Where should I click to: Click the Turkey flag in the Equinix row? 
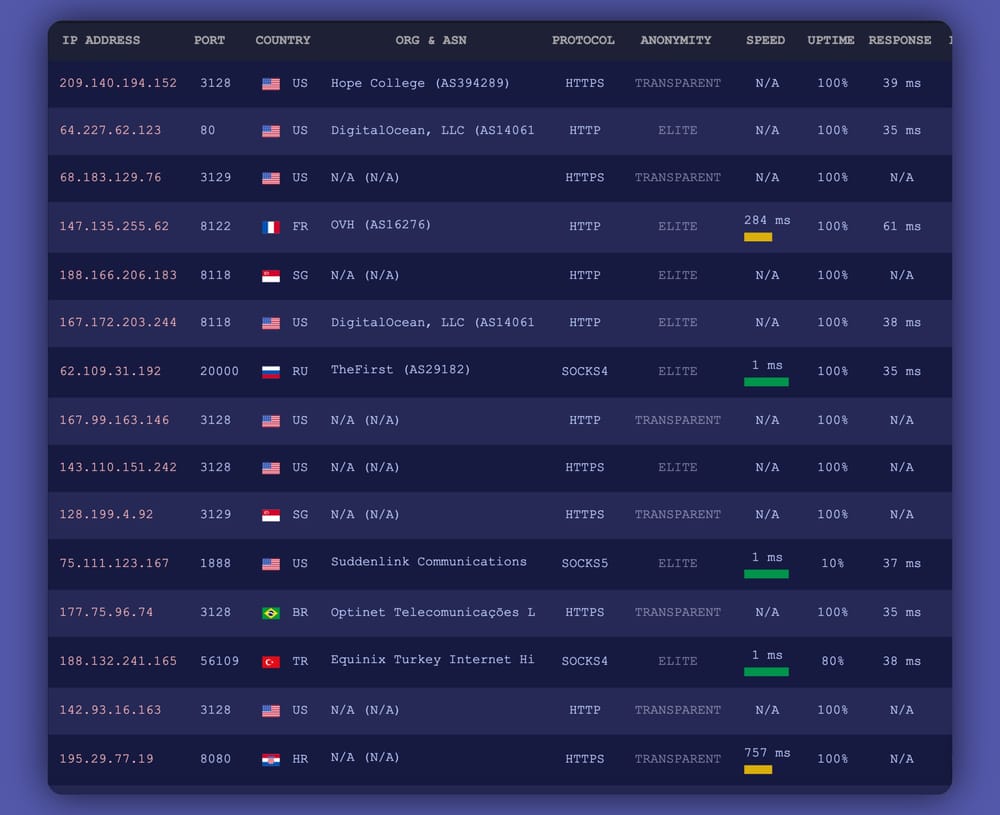point(270,661)
